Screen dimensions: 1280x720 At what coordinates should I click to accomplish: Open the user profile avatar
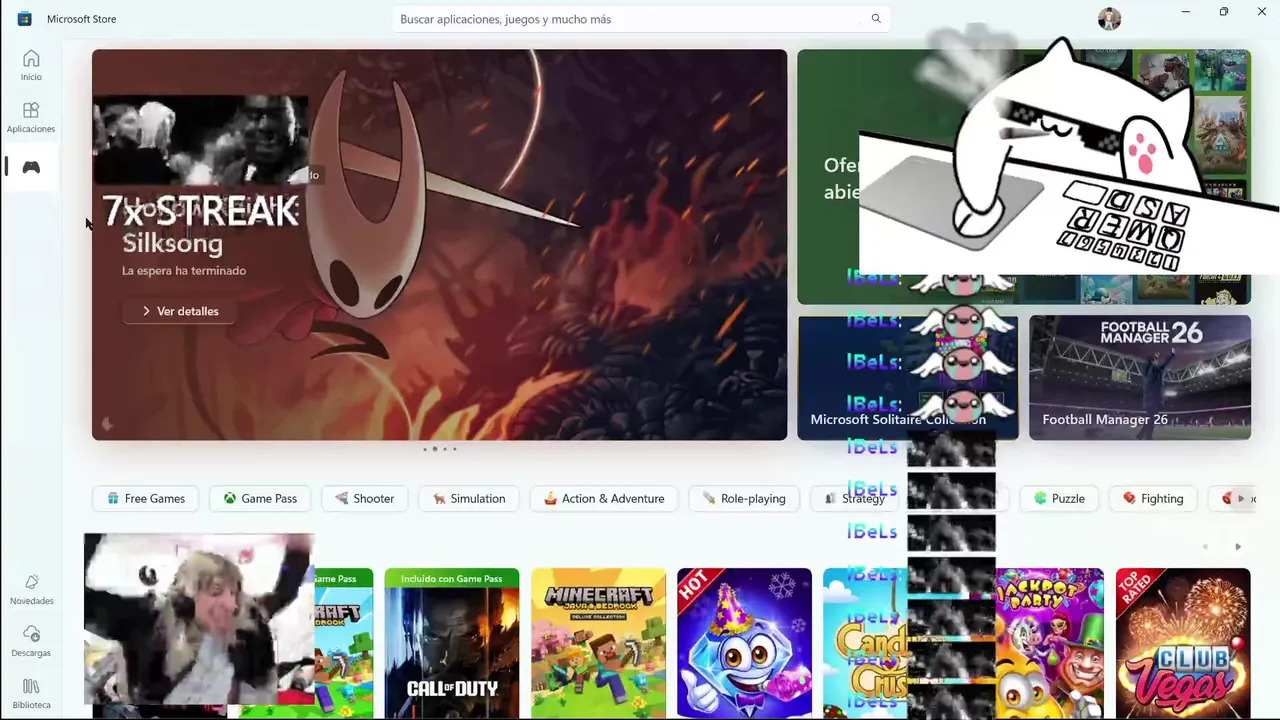tap(1109, 19)
